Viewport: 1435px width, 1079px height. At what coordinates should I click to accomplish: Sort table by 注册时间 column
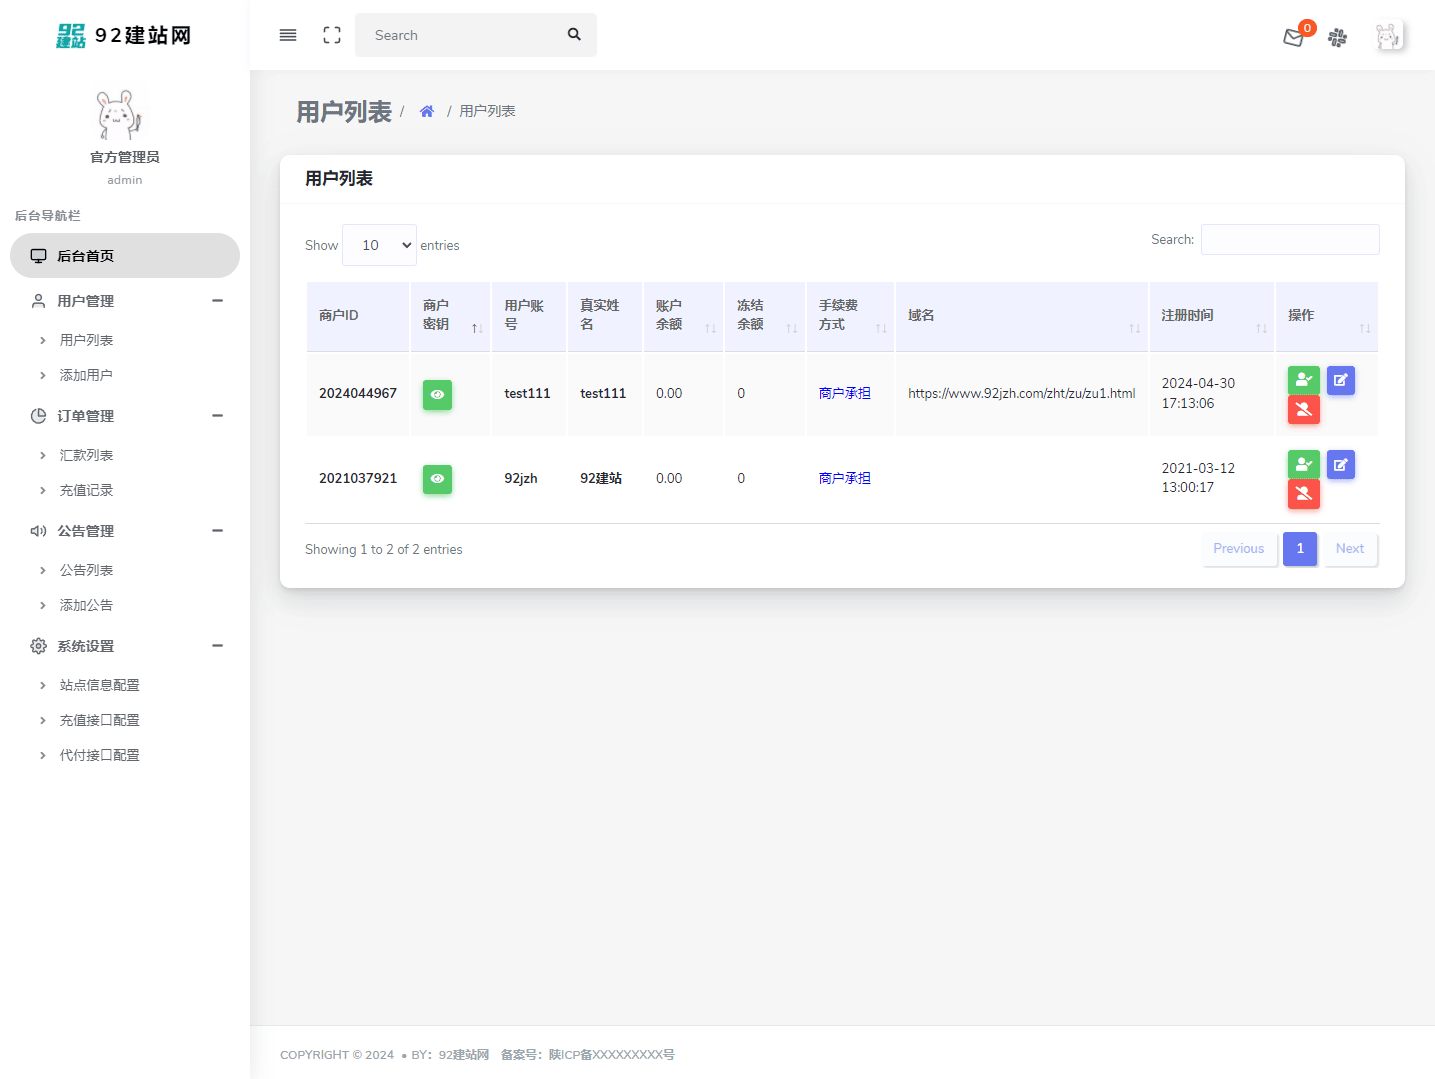point(1211,316)
